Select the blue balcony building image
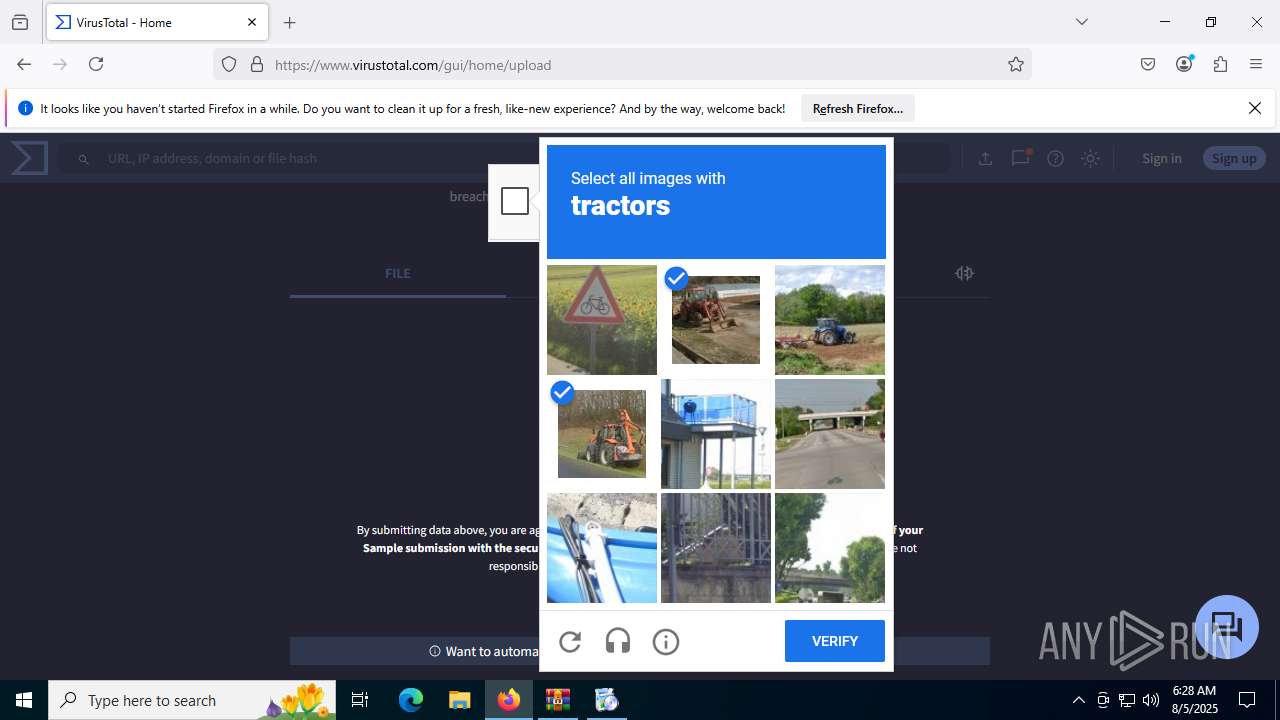 pyautogui.click(x=716, y=434)
